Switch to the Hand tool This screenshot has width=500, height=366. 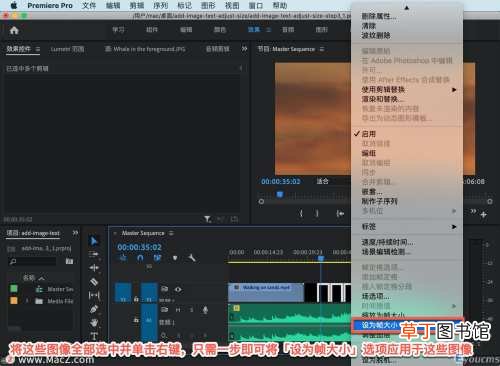tap(94, 322)
